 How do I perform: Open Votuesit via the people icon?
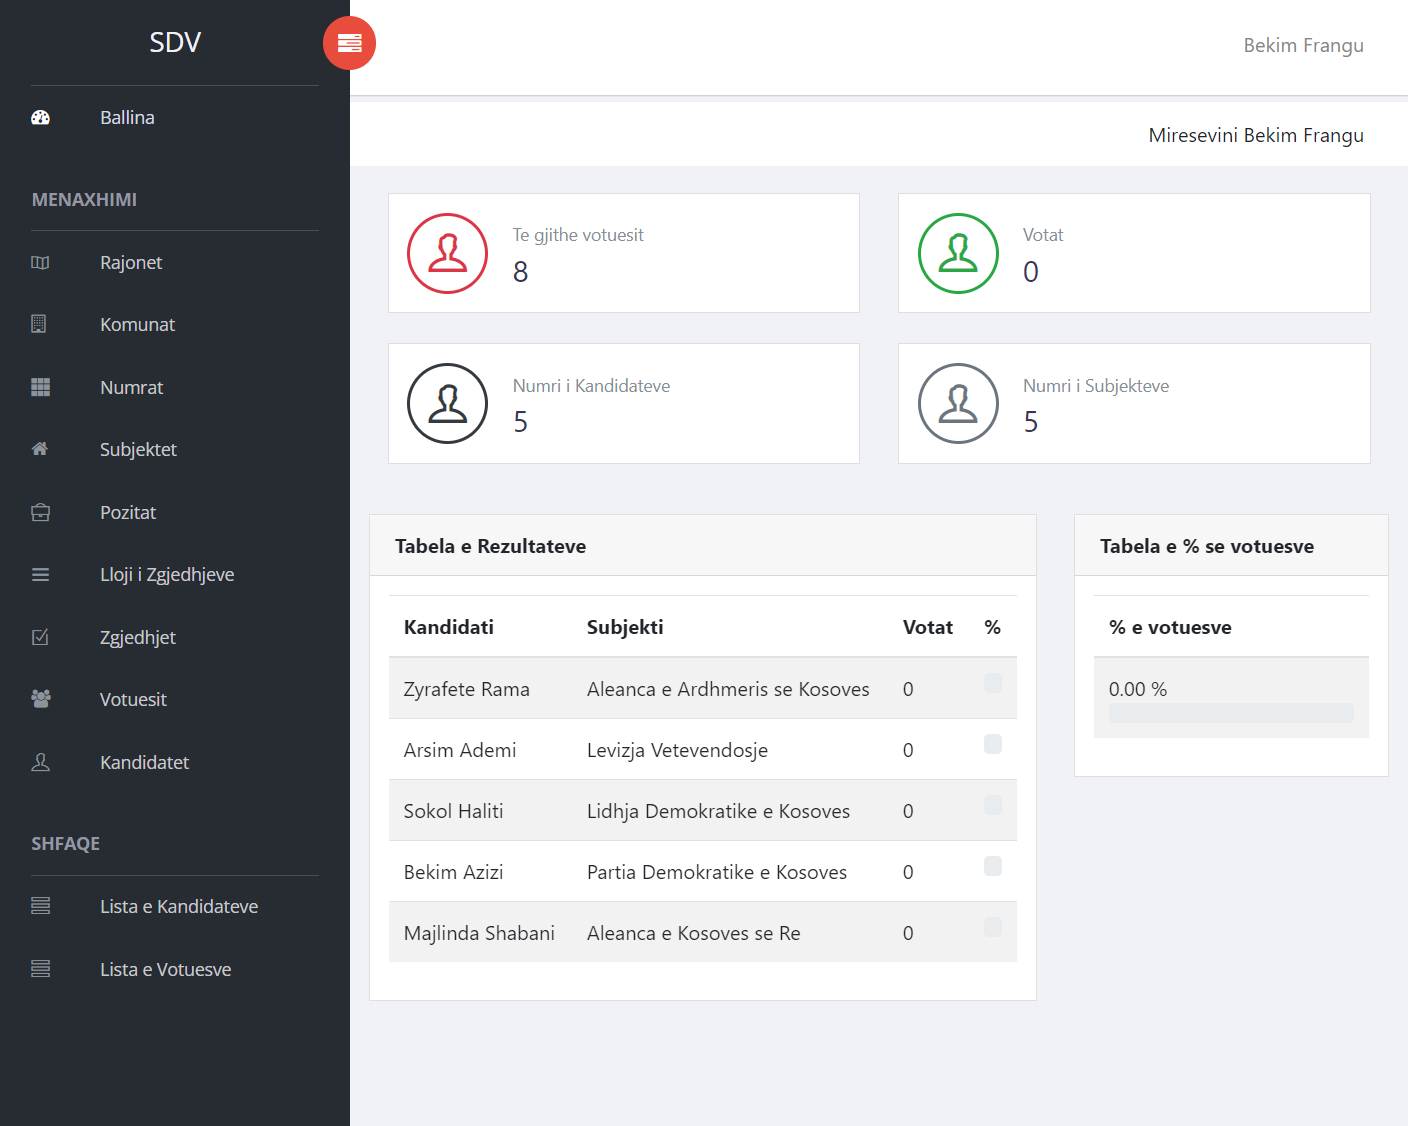point(40,699)
